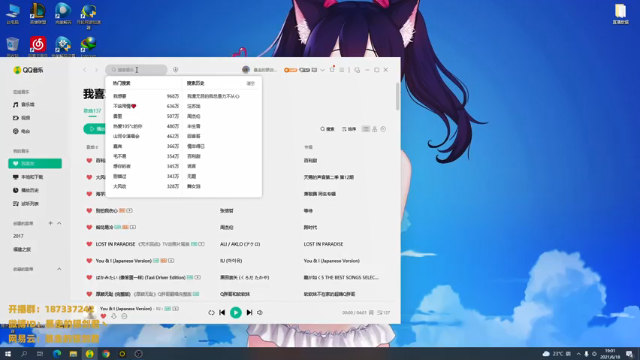Viewport: 640px width, 360px height.
Task: Open the Radio section in the sidebar
Action: [22, 131]
